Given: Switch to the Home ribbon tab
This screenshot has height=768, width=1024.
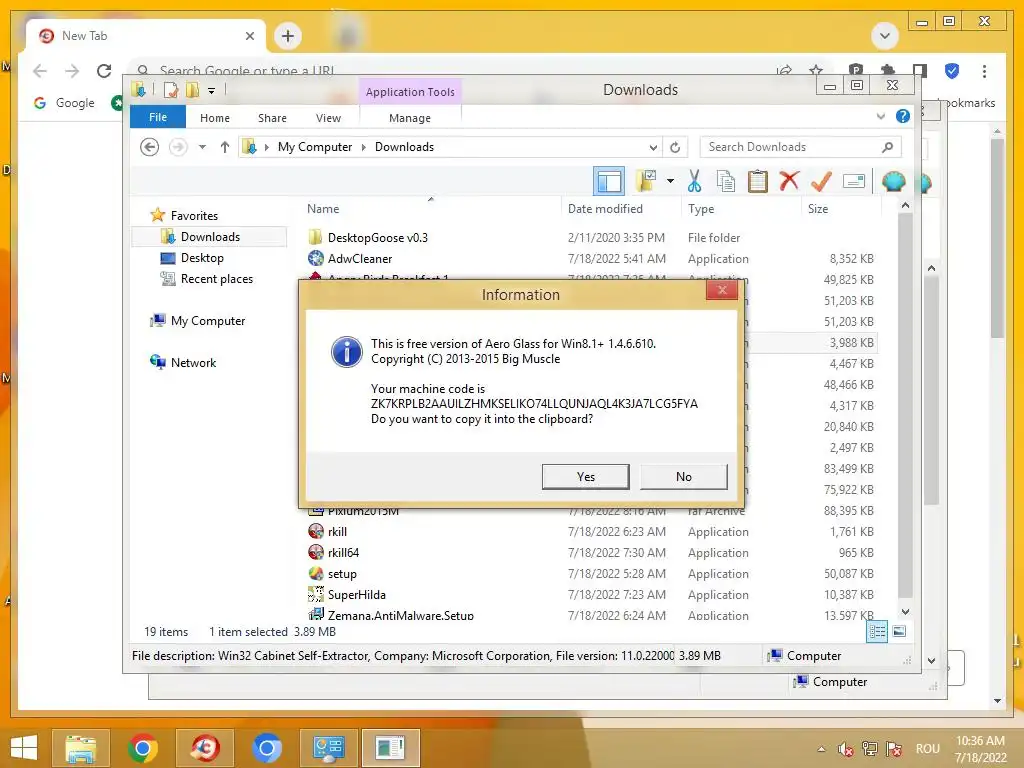Looking at the screenshot, I should [215, 118].
